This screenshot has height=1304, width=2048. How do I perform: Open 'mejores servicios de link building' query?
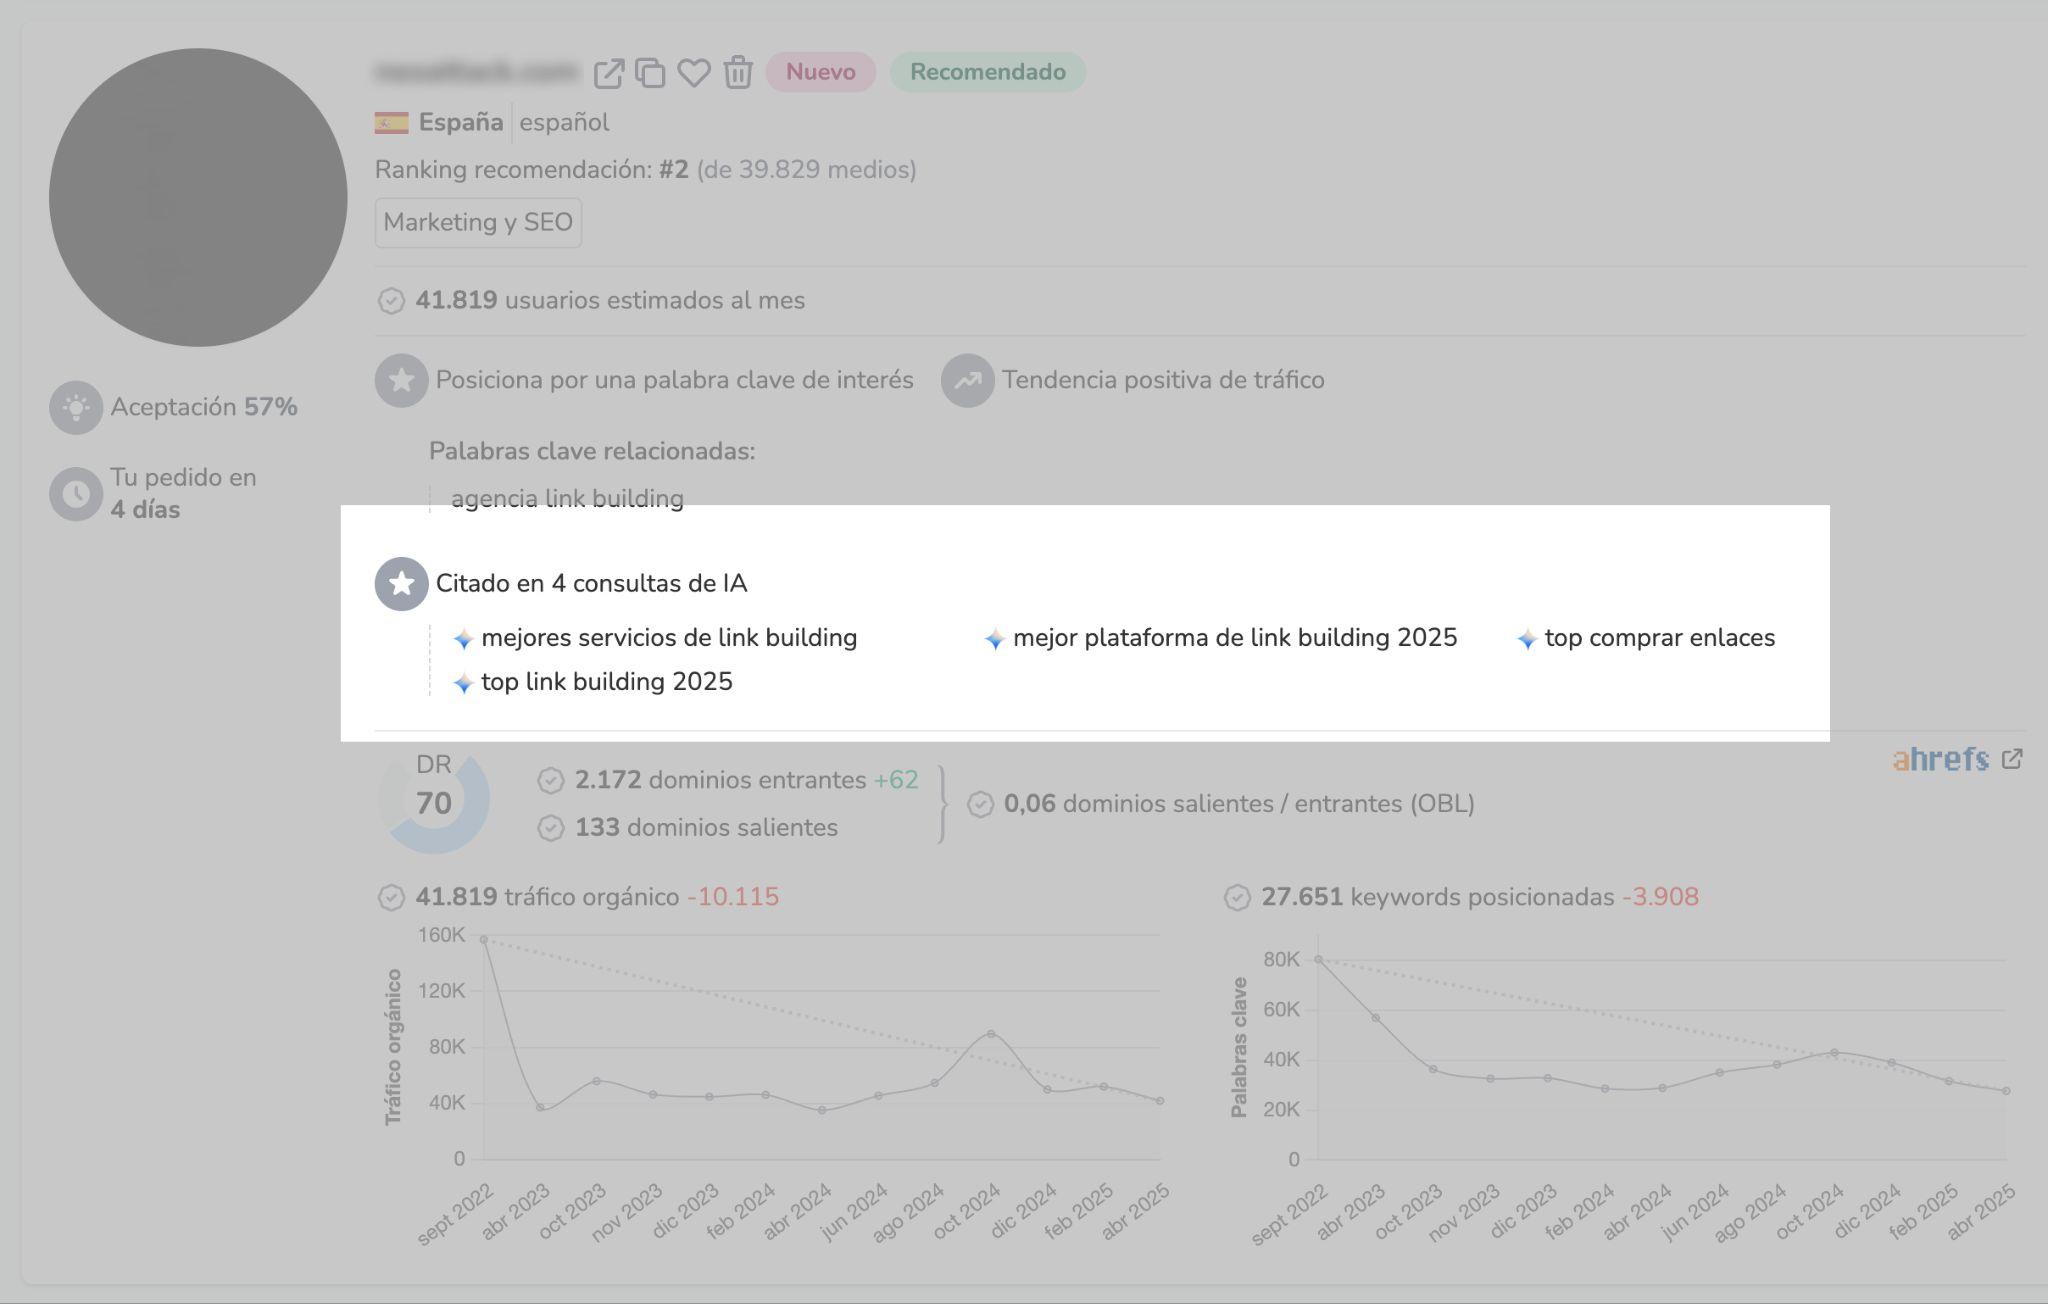click(x=668, y=638)
